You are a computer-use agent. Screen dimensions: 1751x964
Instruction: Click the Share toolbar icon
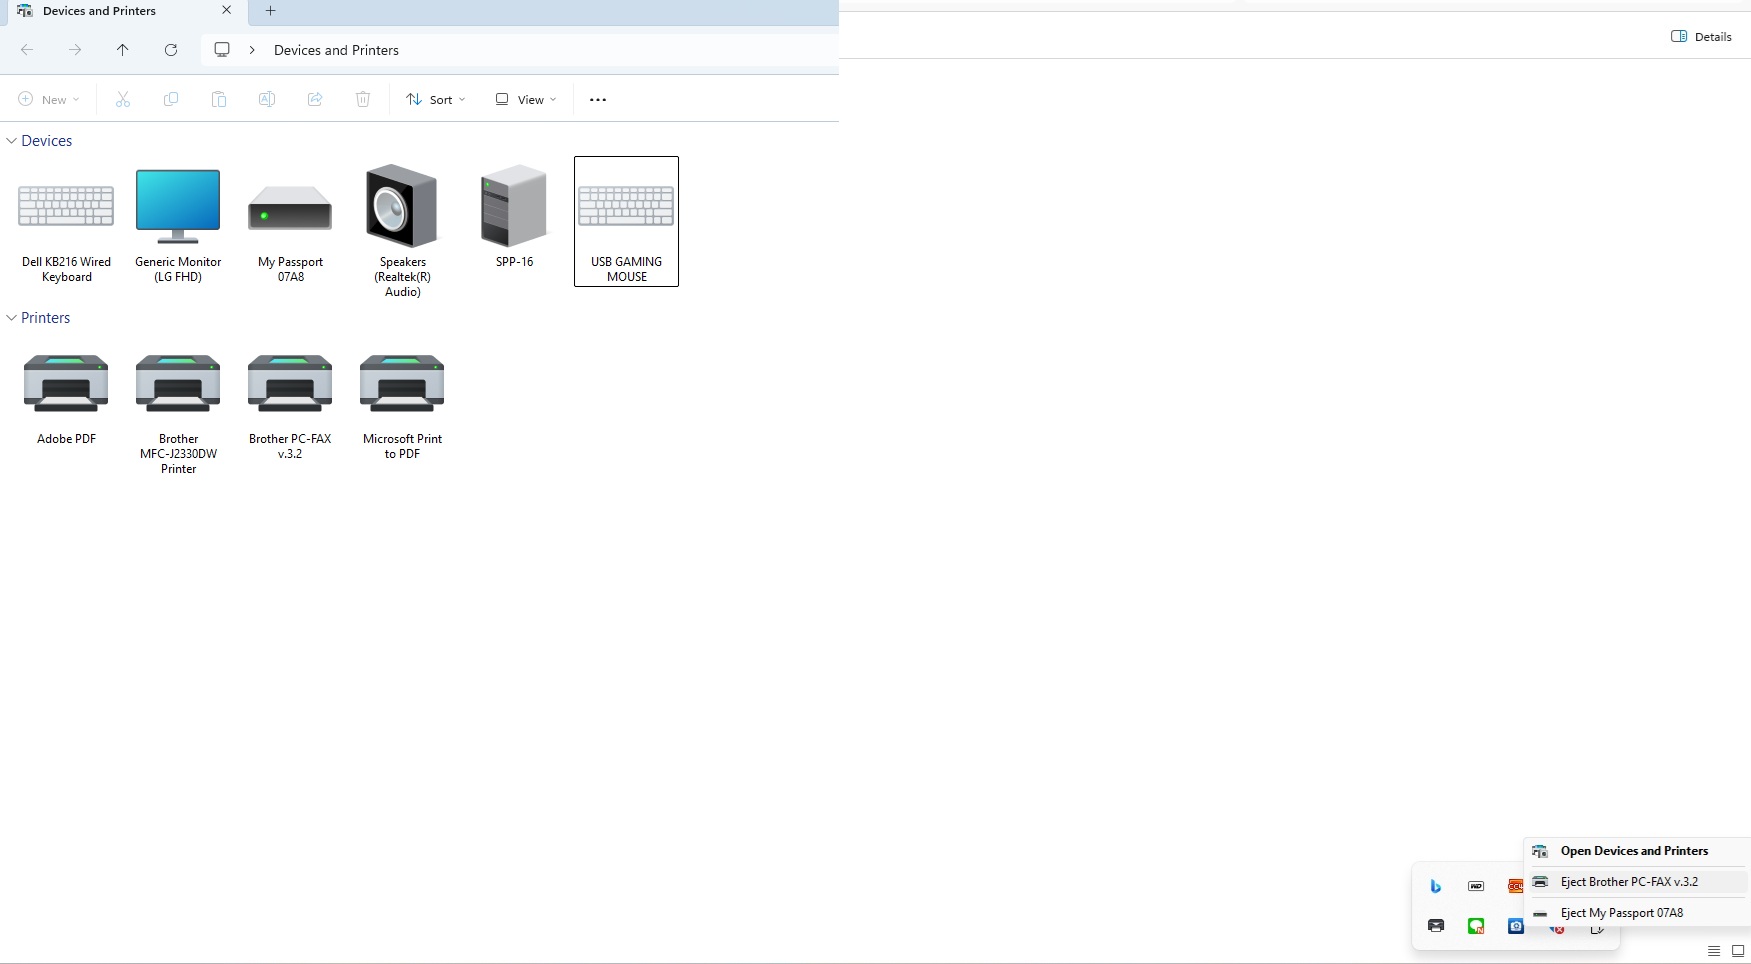pos(315,99)
